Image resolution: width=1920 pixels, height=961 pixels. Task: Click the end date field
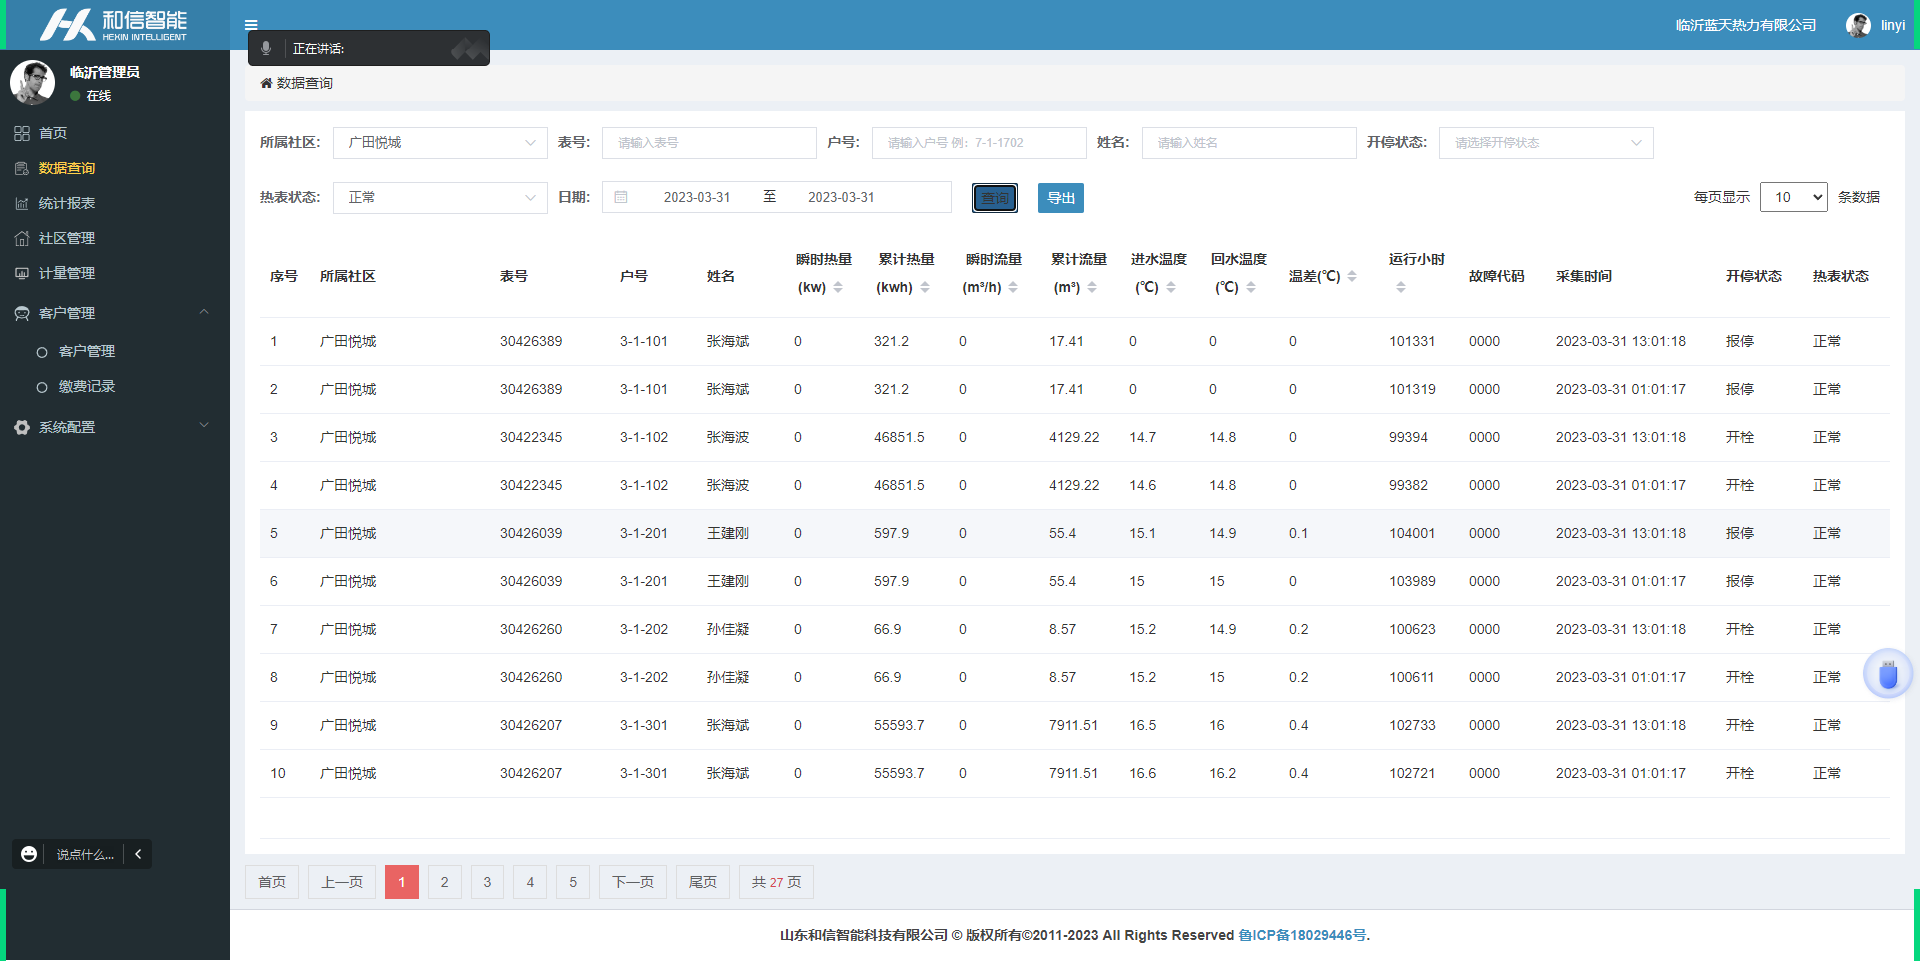(x=841, y=197)
